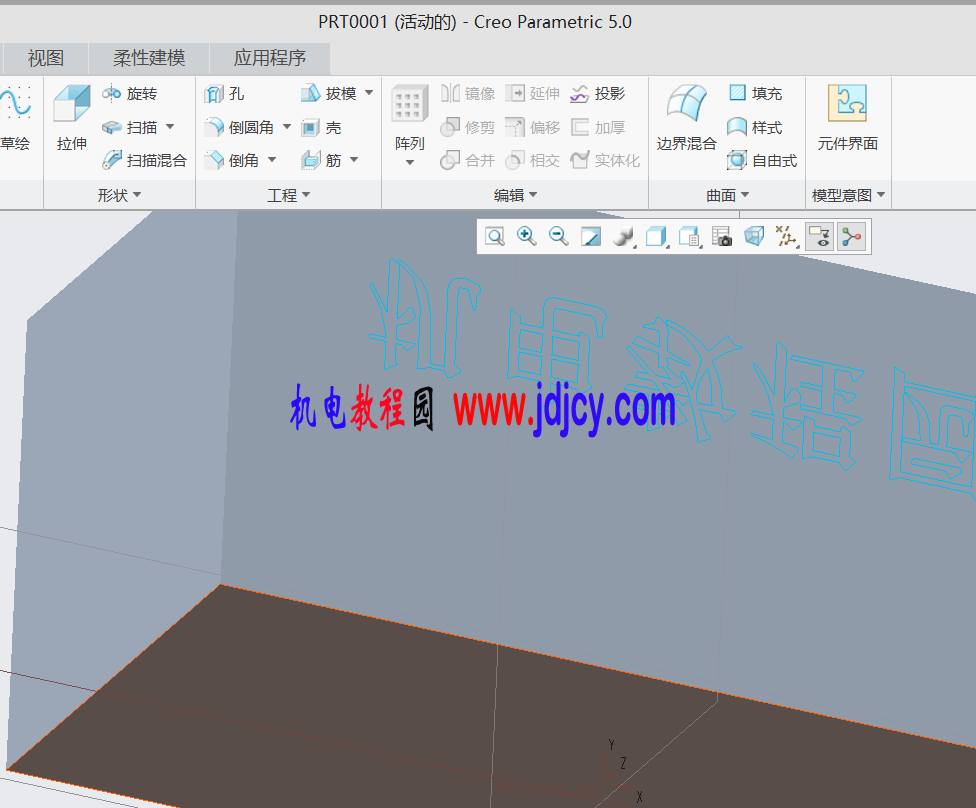Choose the 扫描 (Sweep) tool
Image resolution: width=976 pixels, height=808 pixels.
click(x=129, y=128)
